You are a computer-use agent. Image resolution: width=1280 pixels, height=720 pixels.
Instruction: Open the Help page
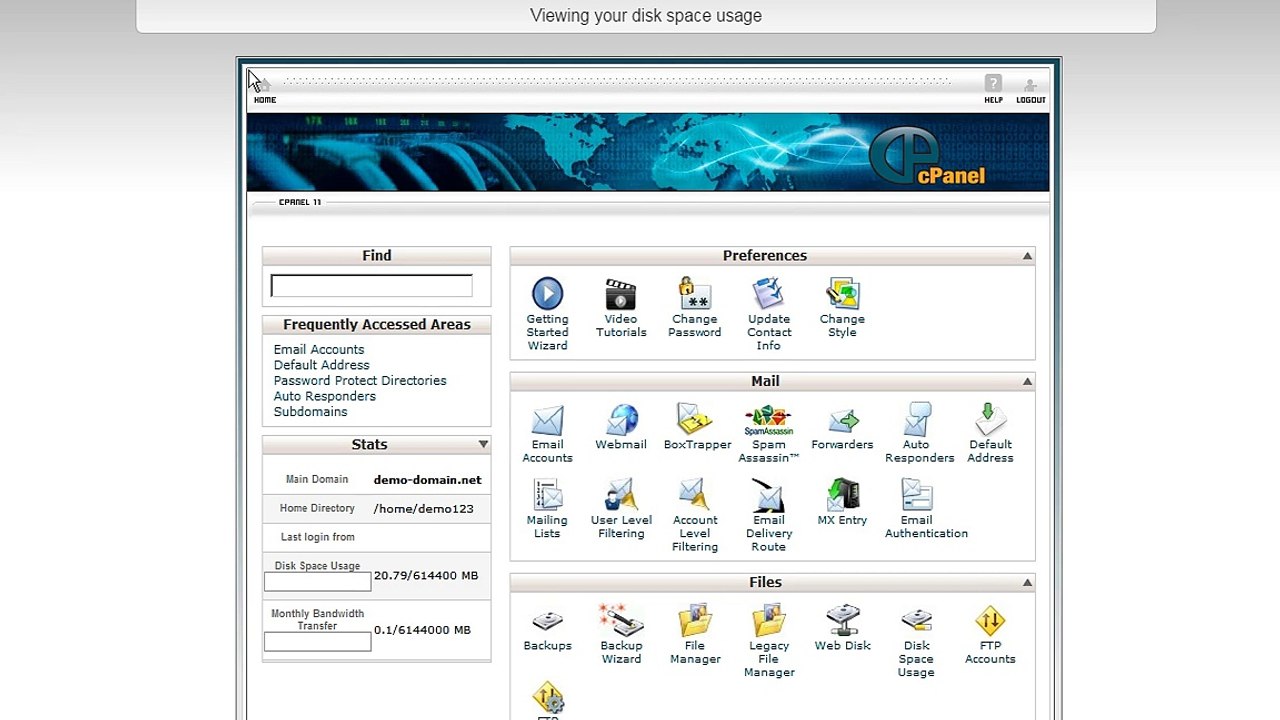(993, 89)
